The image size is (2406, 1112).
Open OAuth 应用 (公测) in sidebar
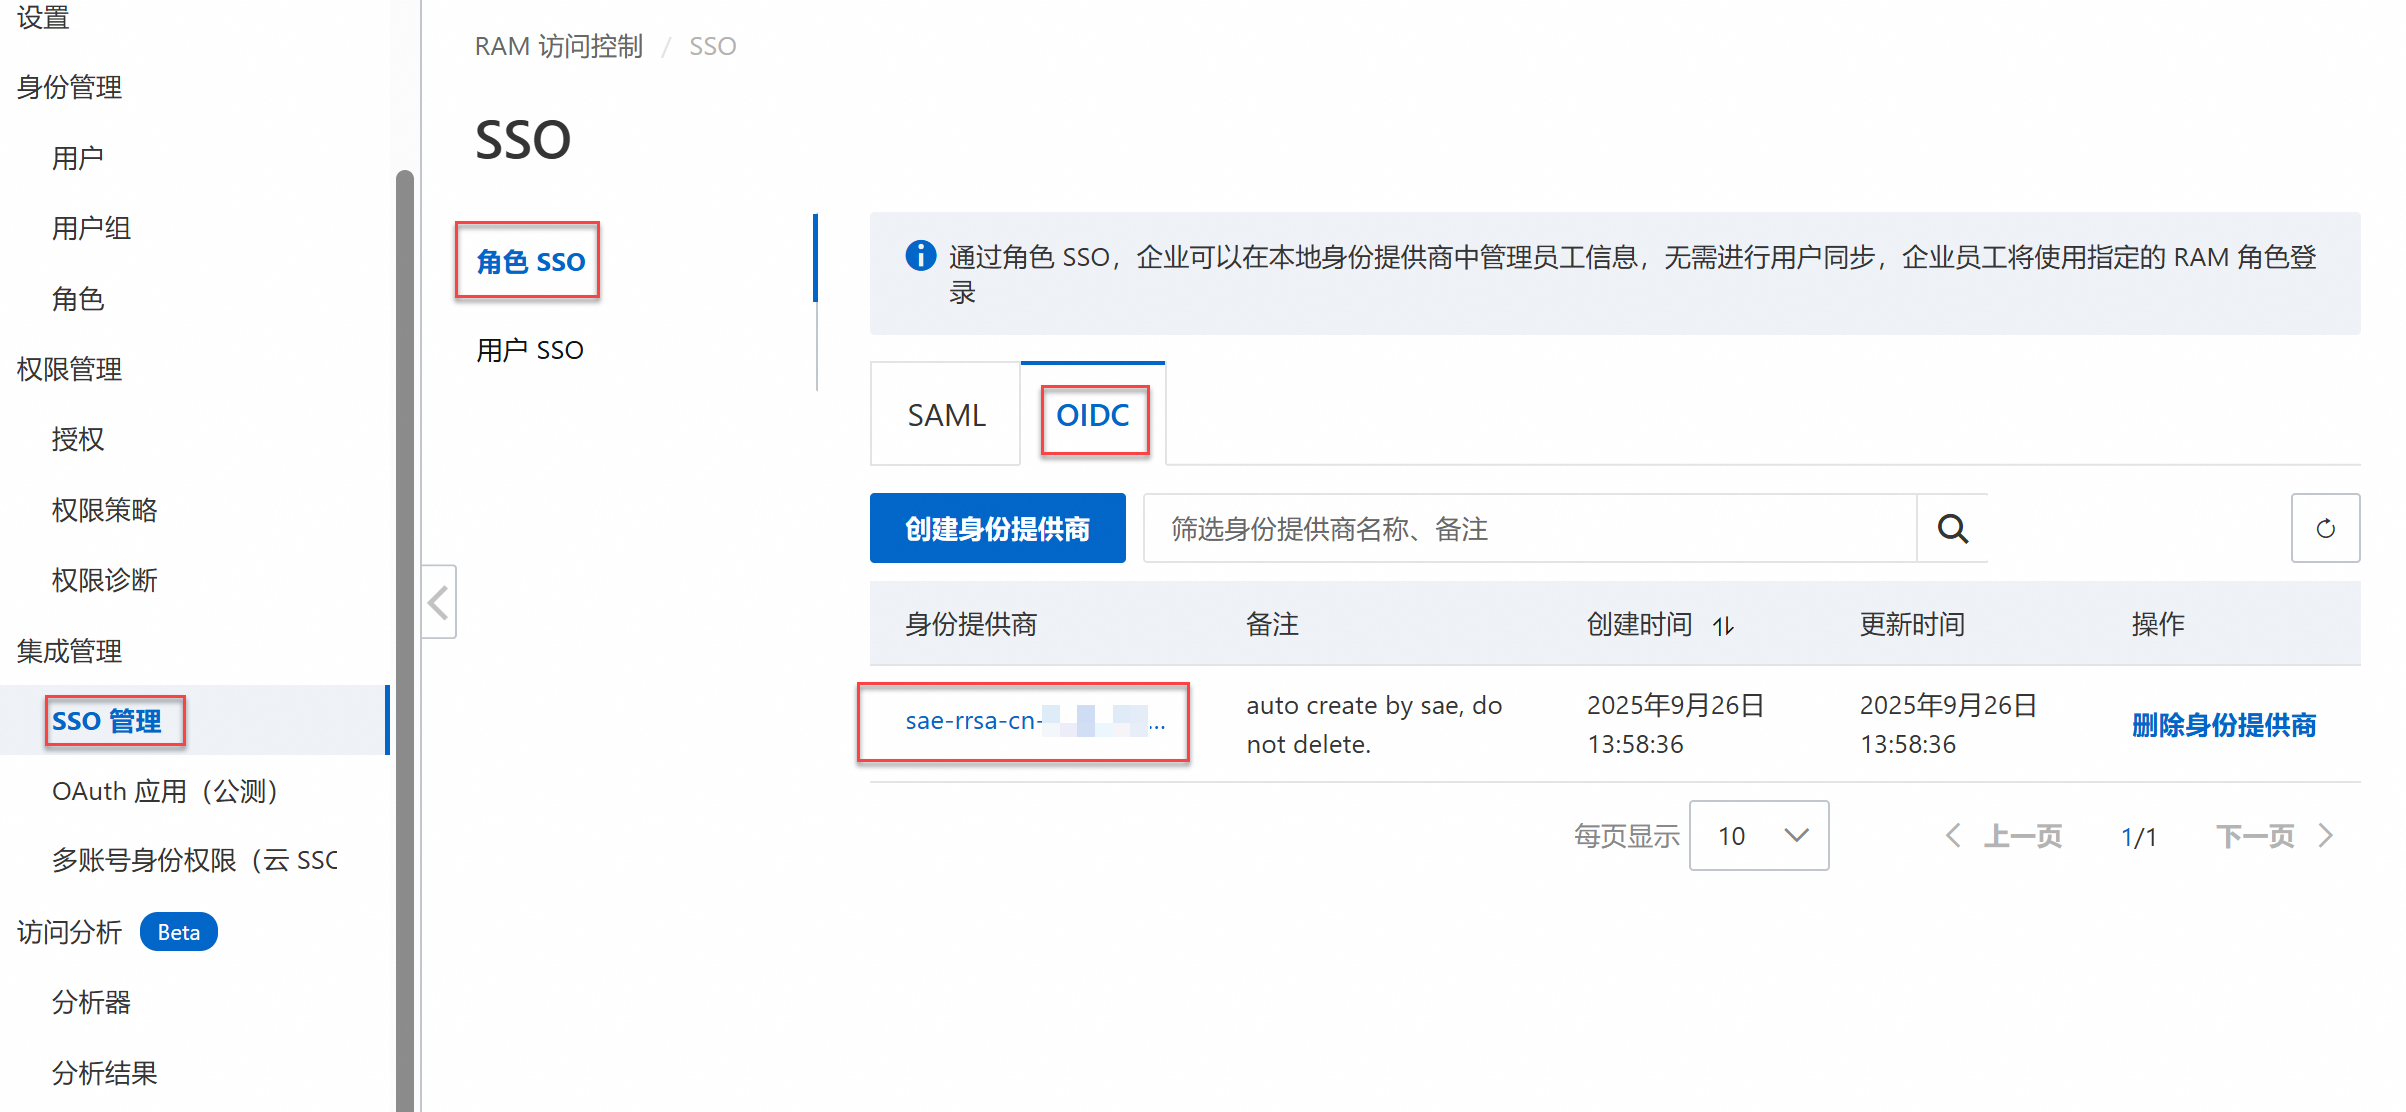pyautogui.click(x=165, y=791)
